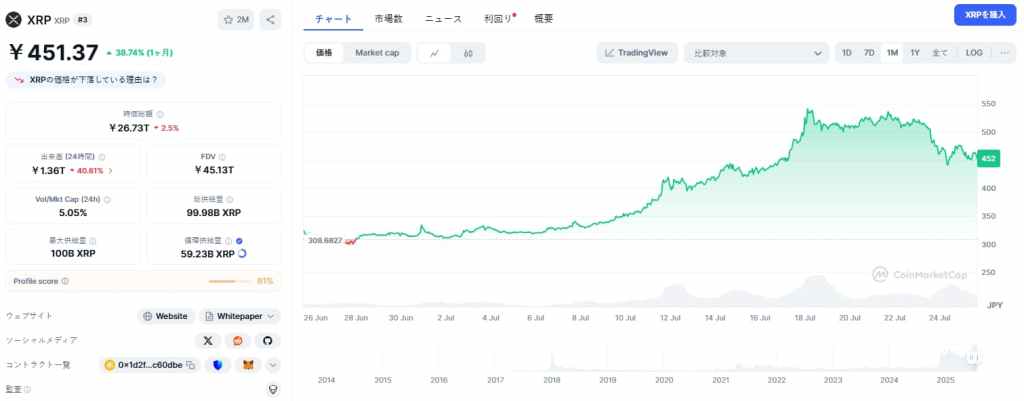
Task: Click XRPの価格が下落している理由は？ prompt
Action: [86, 80]
